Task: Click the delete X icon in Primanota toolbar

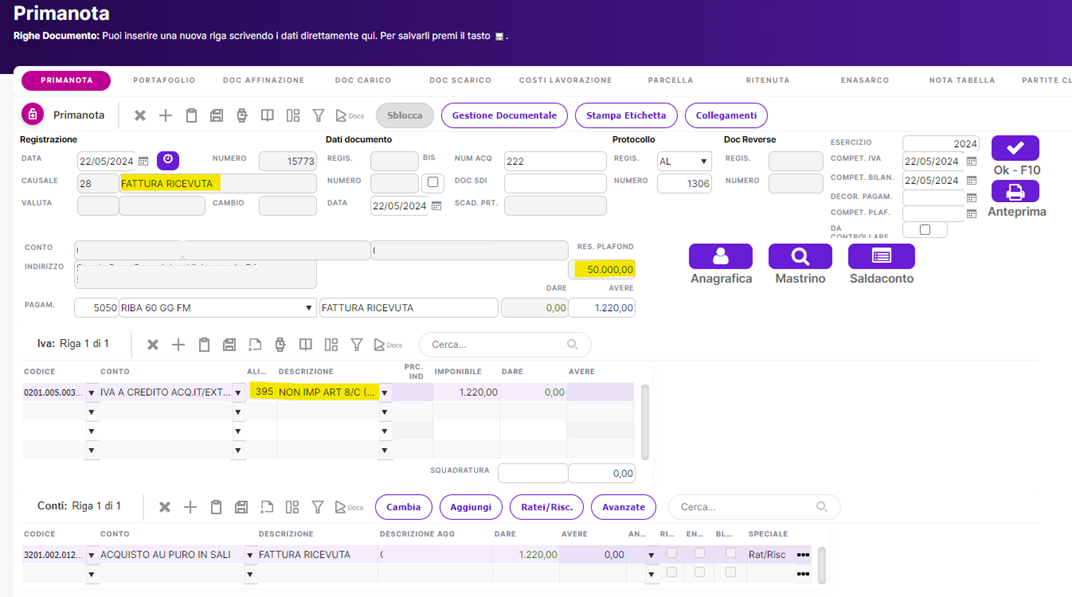Action: point(140,116)
